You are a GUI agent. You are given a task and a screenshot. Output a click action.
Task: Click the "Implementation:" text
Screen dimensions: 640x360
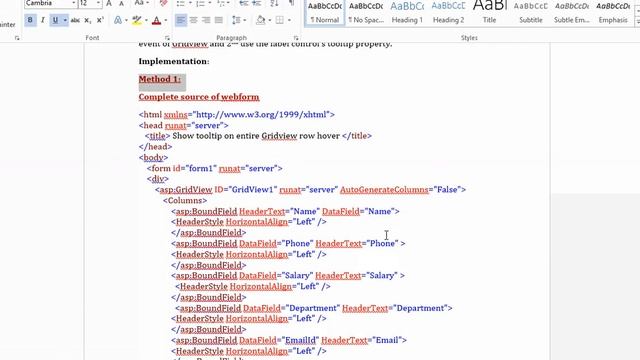[x=174, y=61]
